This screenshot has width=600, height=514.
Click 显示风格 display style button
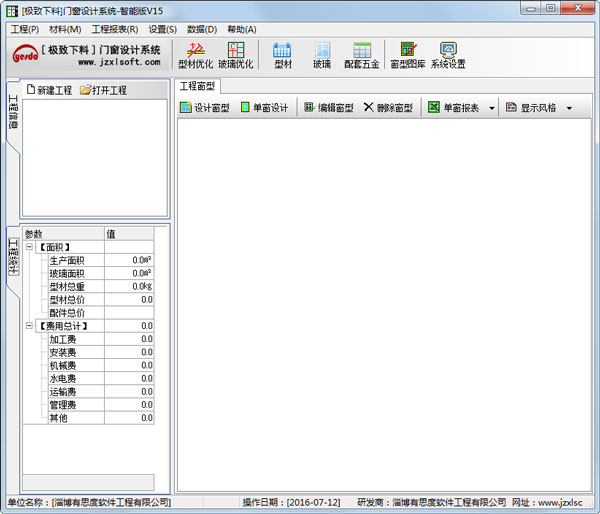pyautogui.click(x=531, y=108)
